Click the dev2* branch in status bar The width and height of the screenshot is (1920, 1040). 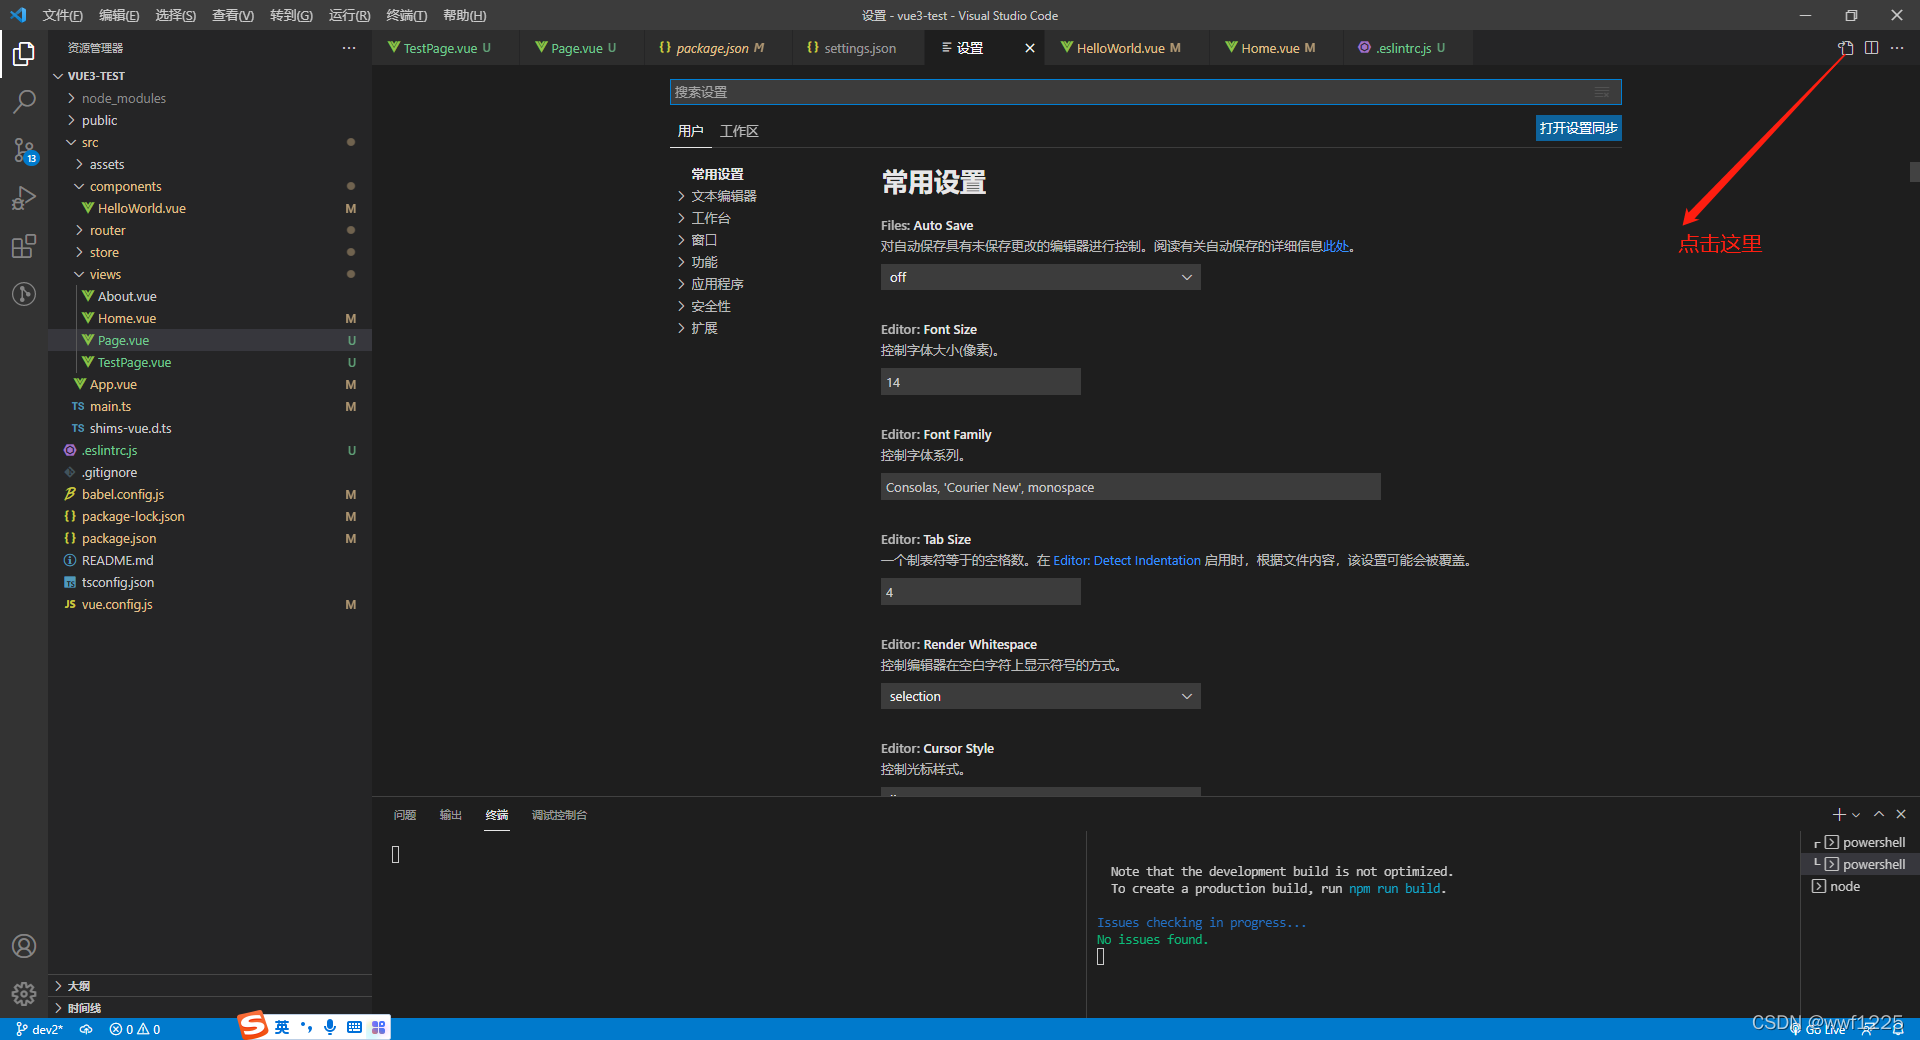pos(40,1029)
